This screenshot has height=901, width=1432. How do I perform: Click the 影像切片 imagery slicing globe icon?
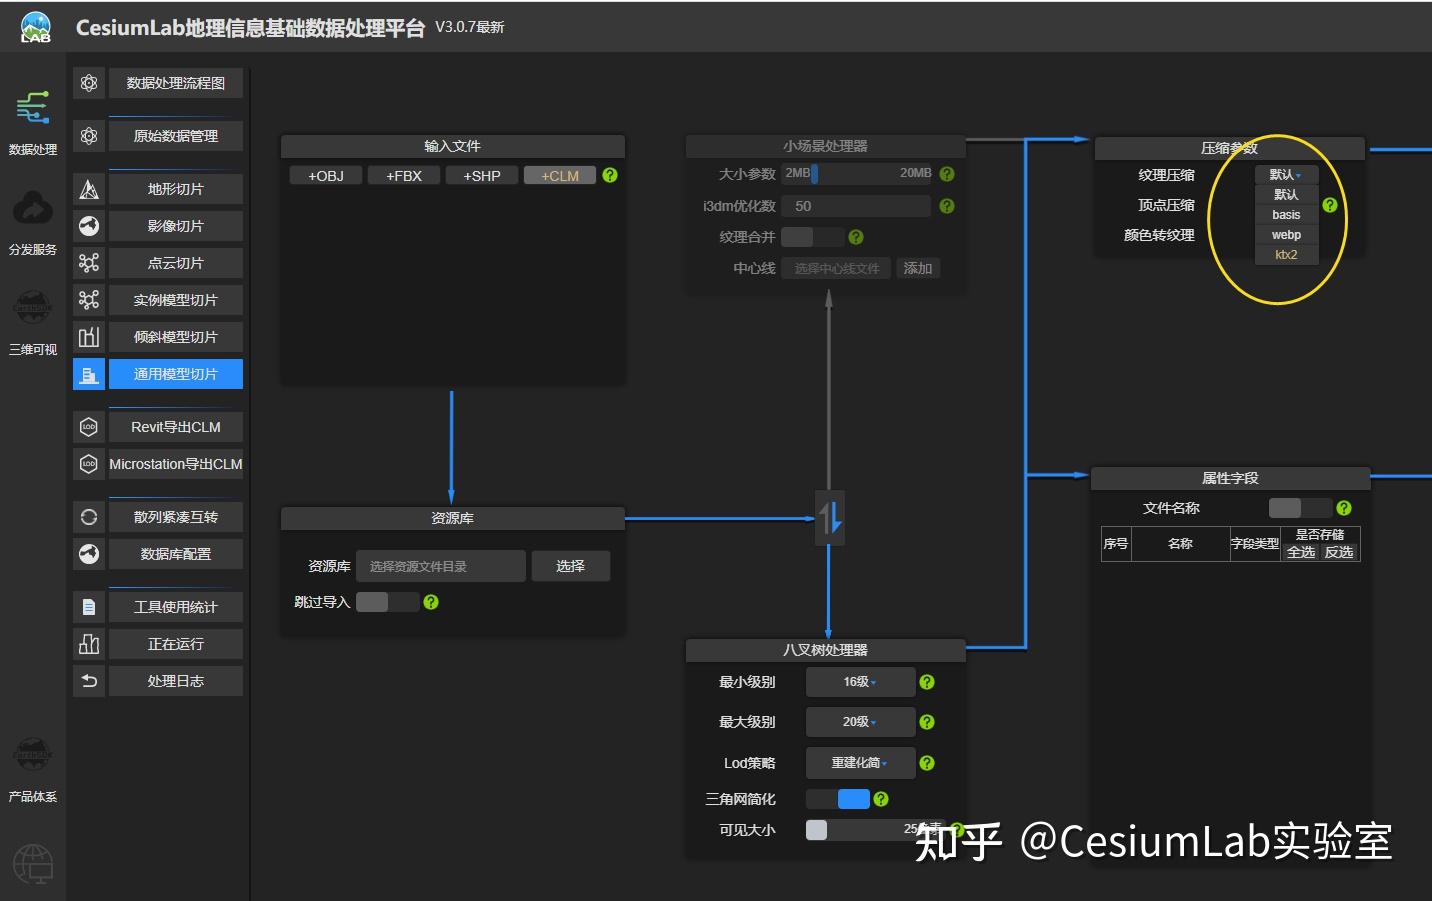88,225
